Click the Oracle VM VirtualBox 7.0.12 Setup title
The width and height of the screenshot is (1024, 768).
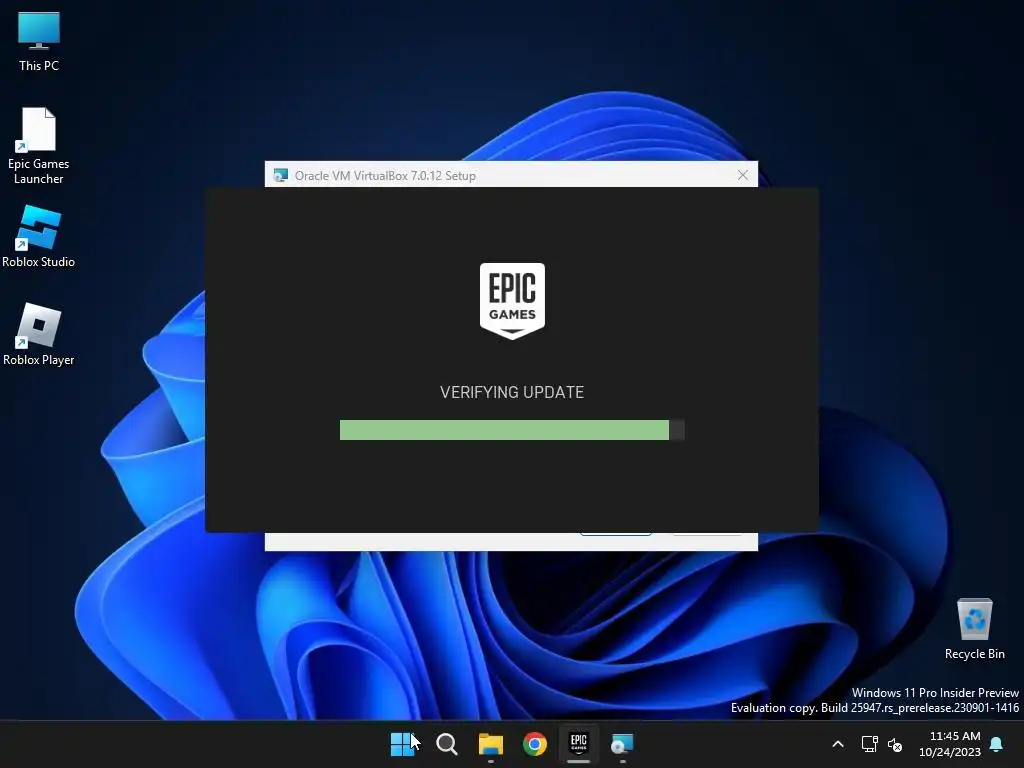(385, 176)
